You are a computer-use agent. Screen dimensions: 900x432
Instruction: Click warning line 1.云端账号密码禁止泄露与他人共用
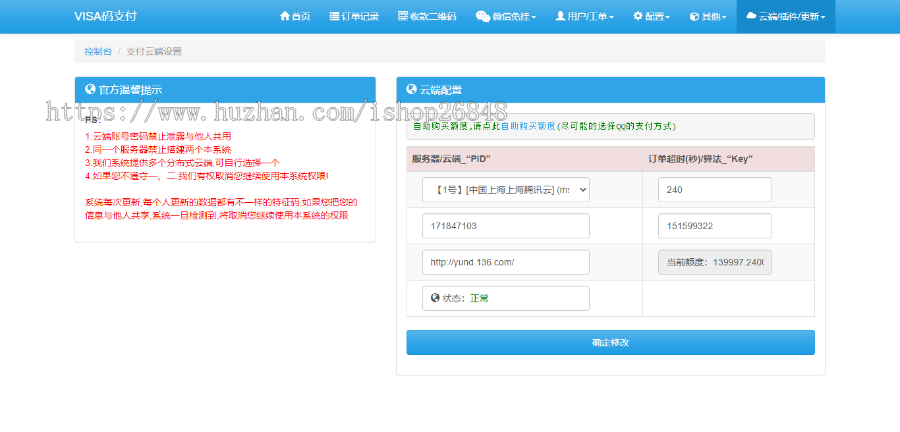[158, 137]
